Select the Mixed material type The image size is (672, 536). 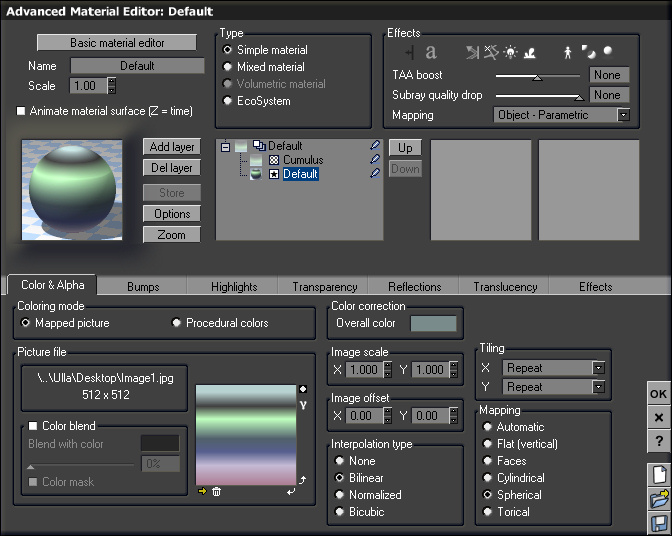click(x=228, y=67)
